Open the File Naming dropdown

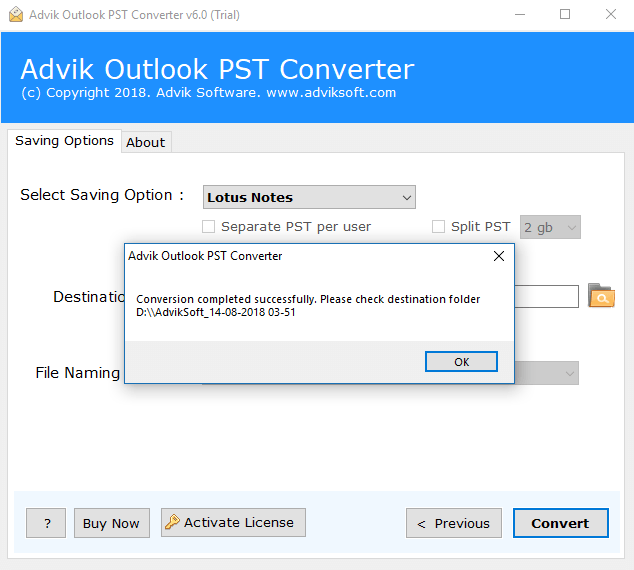pyautogui.click(x=547, y=373)
